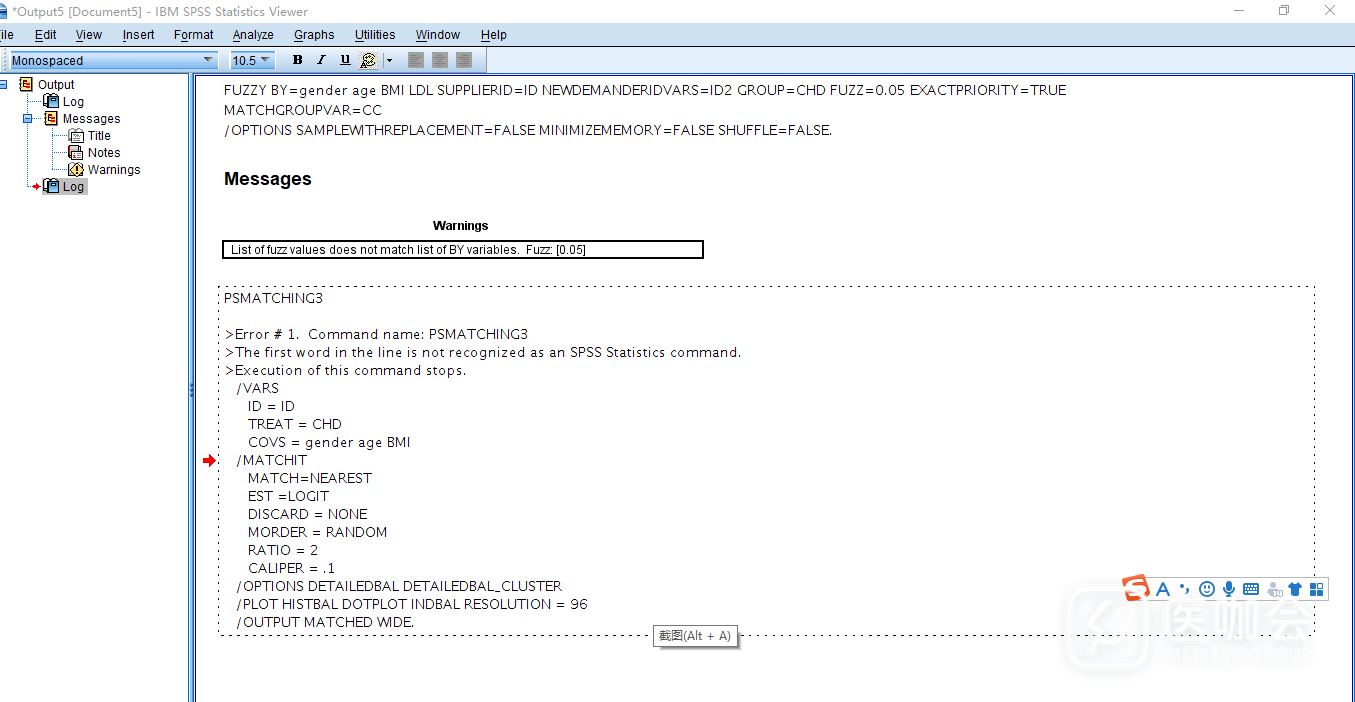
Task: Toggle underline text formatting
Action: point(345,60)
